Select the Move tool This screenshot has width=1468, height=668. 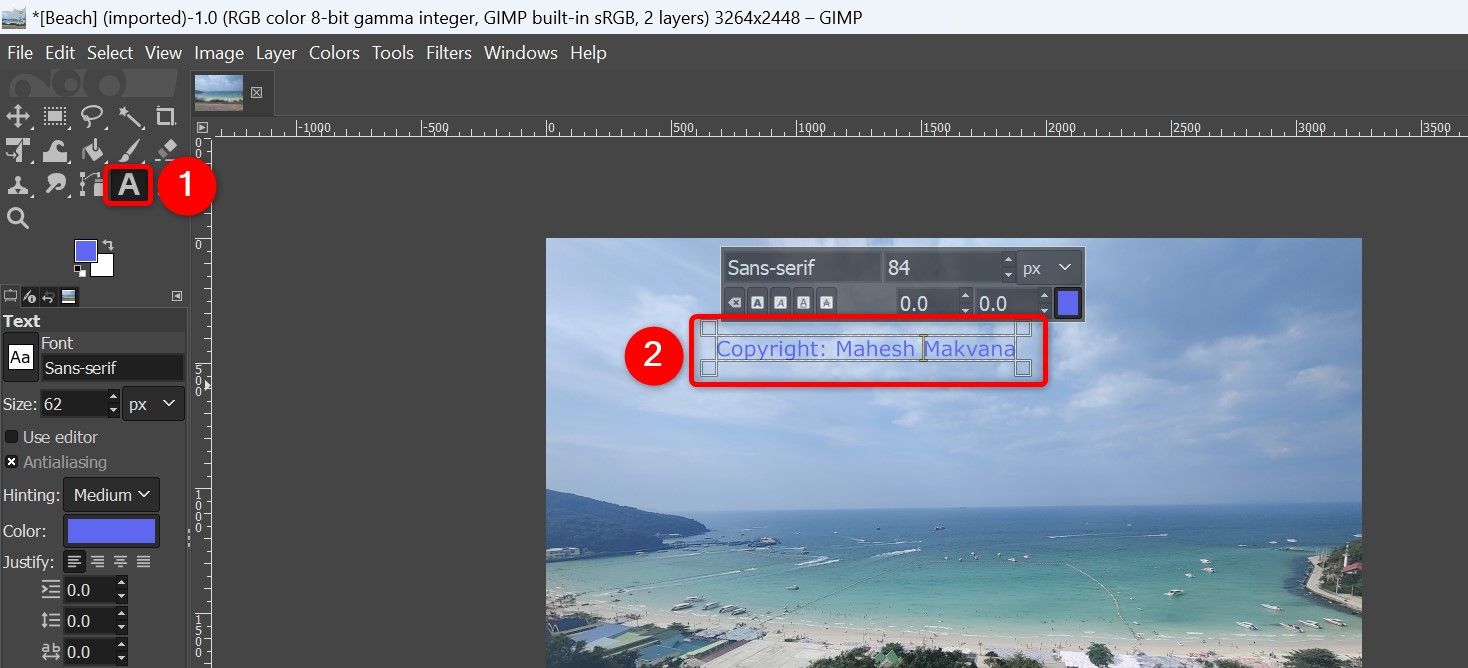pos(18,116)
